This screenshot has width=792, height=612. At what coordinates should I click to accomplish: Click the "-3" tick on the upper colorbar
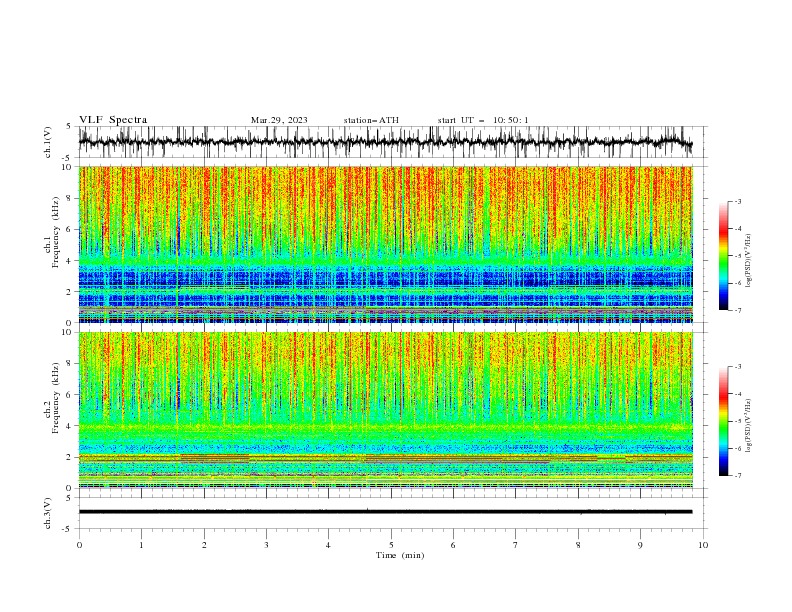(x=737, y=201)
